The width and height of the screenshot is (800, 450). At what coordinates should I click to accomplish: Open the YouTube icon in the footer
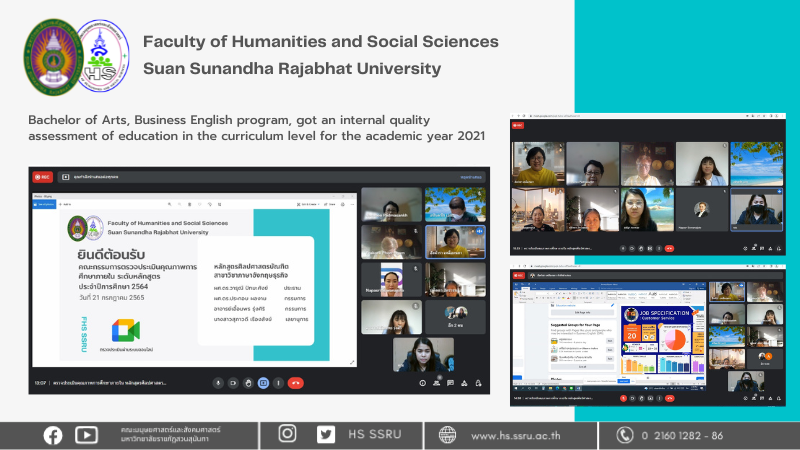pyautogui.click(x=86, y=434)
